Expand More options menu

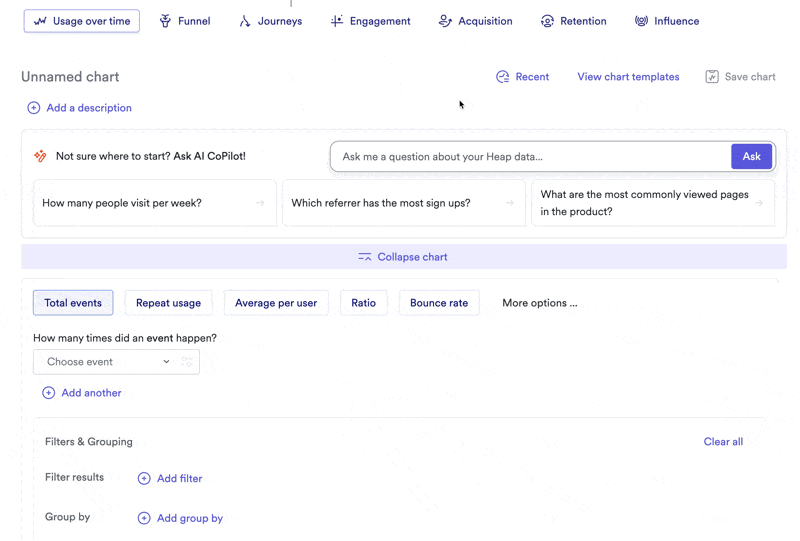coord(539,303)
